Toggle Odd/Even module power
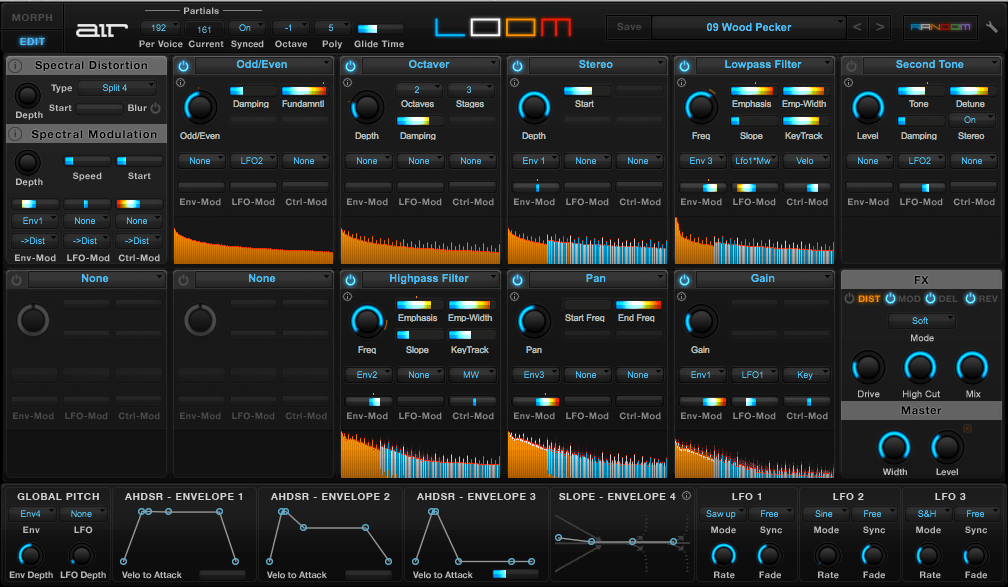The height and width of the screenshot is (587, 1008). point(183,66)
